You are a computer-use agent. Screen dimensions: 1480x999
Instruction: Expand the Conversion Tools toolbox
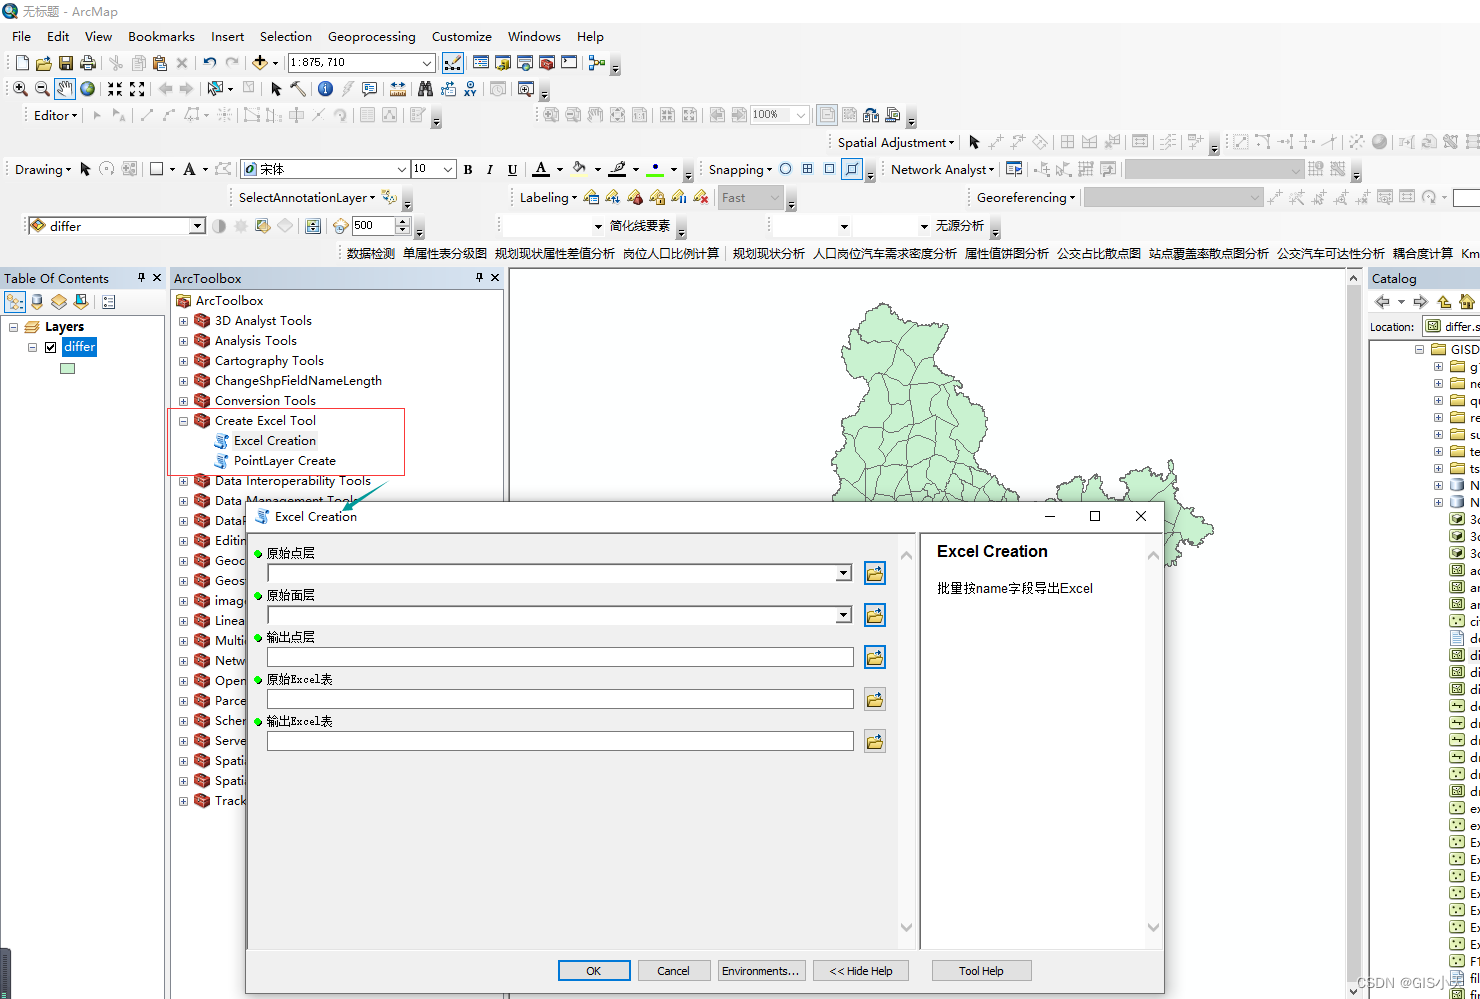[183, 400]
